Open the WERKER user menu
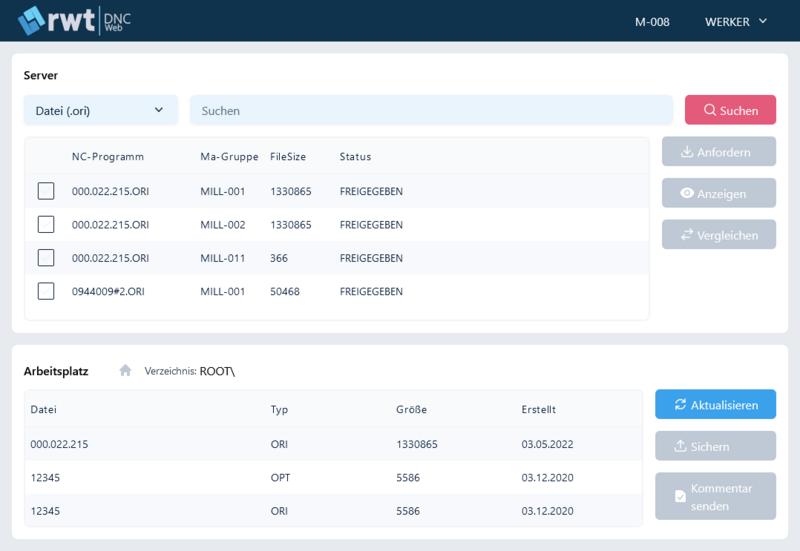 click(736, 22)
